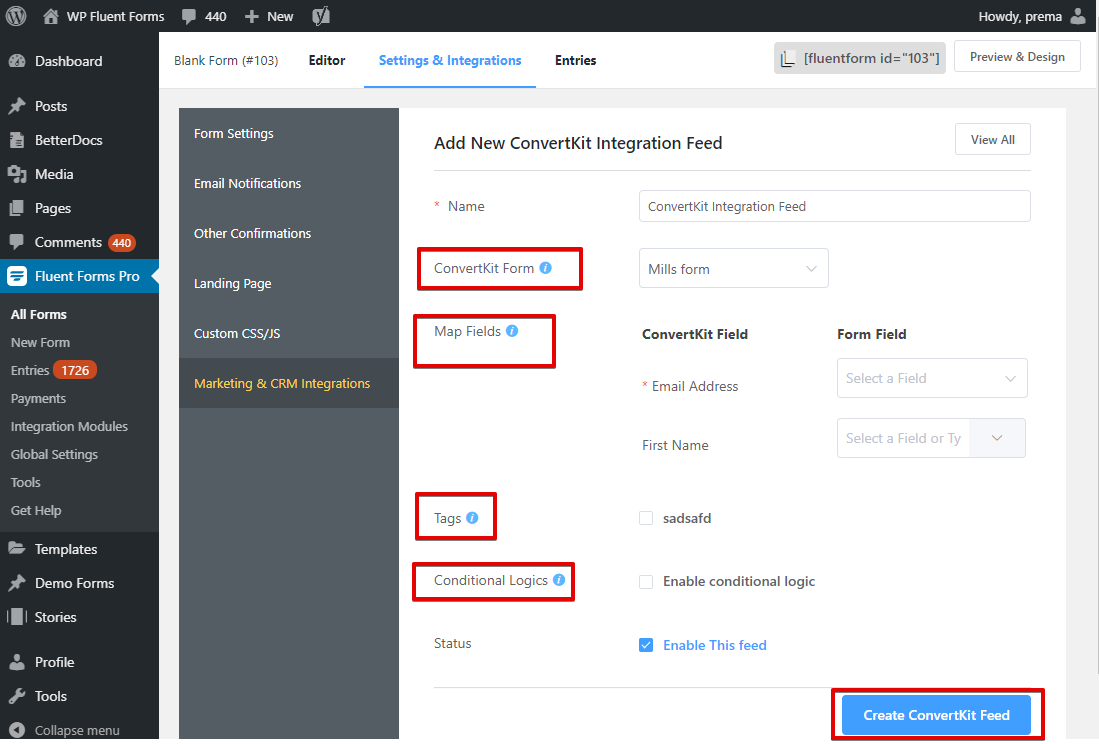Click the Collapse menu arrow icon
The height and width of the screenshot is (744, 1099).
(x=17, y=730)
